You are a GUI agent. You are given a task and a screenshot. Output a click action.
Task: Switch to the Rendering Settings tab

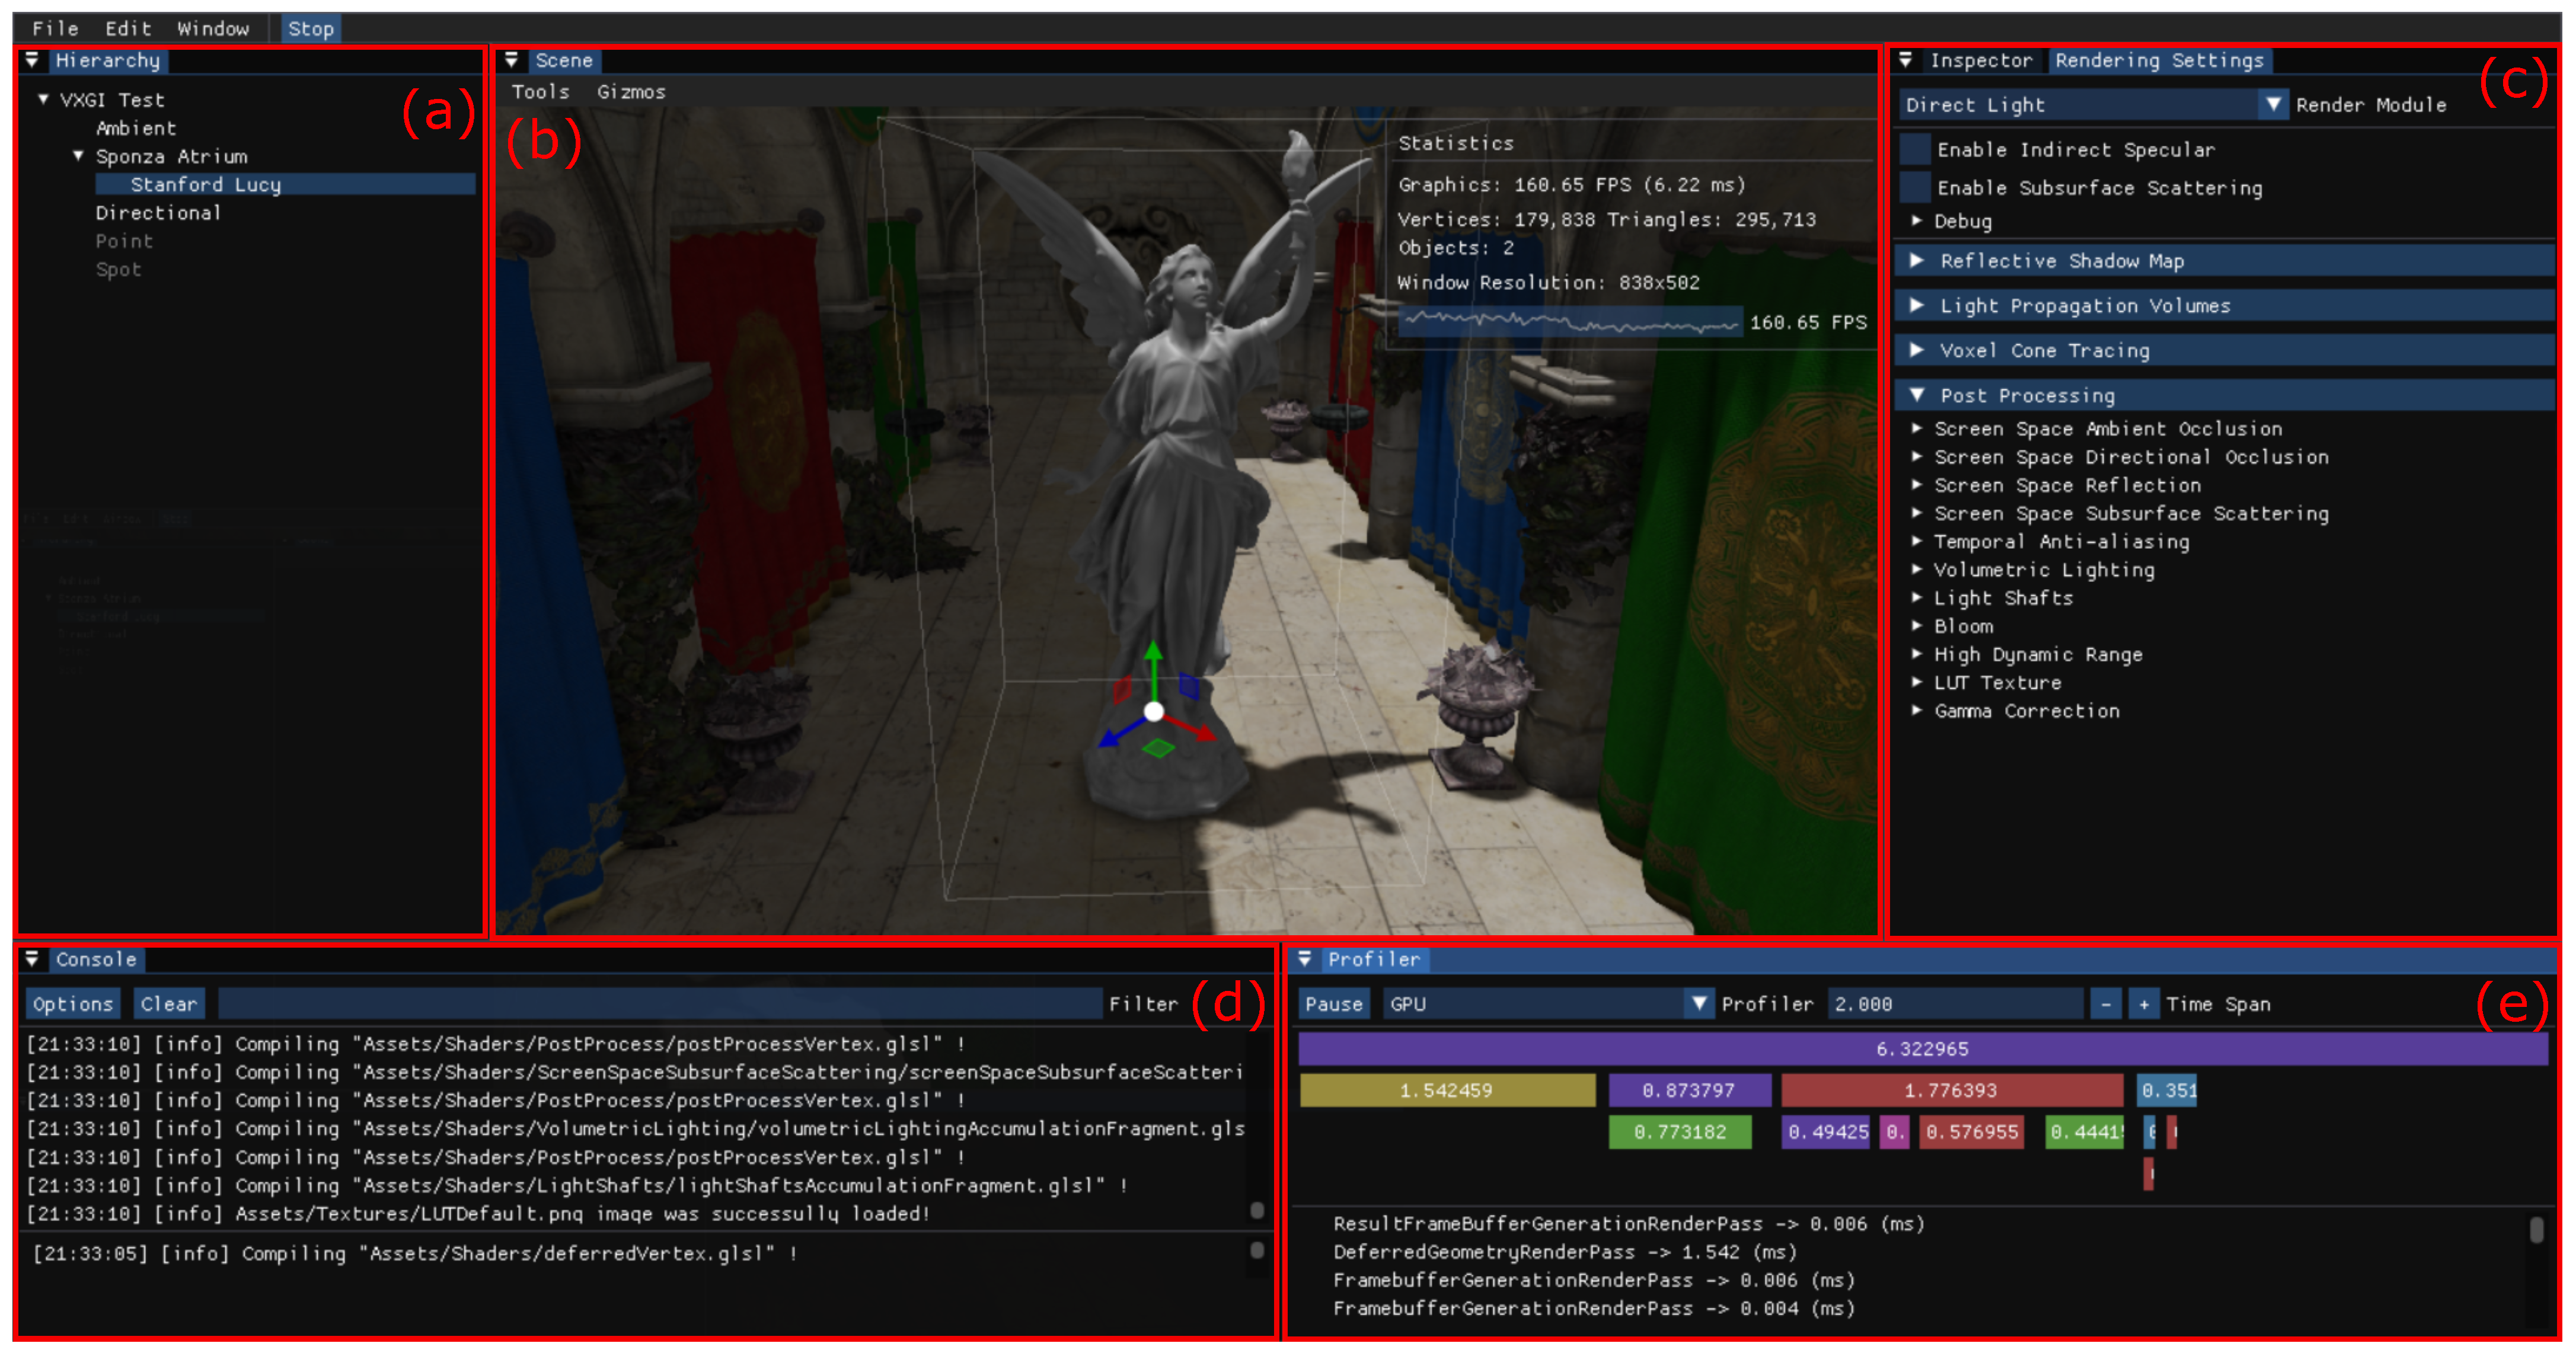click(2159, 60)
